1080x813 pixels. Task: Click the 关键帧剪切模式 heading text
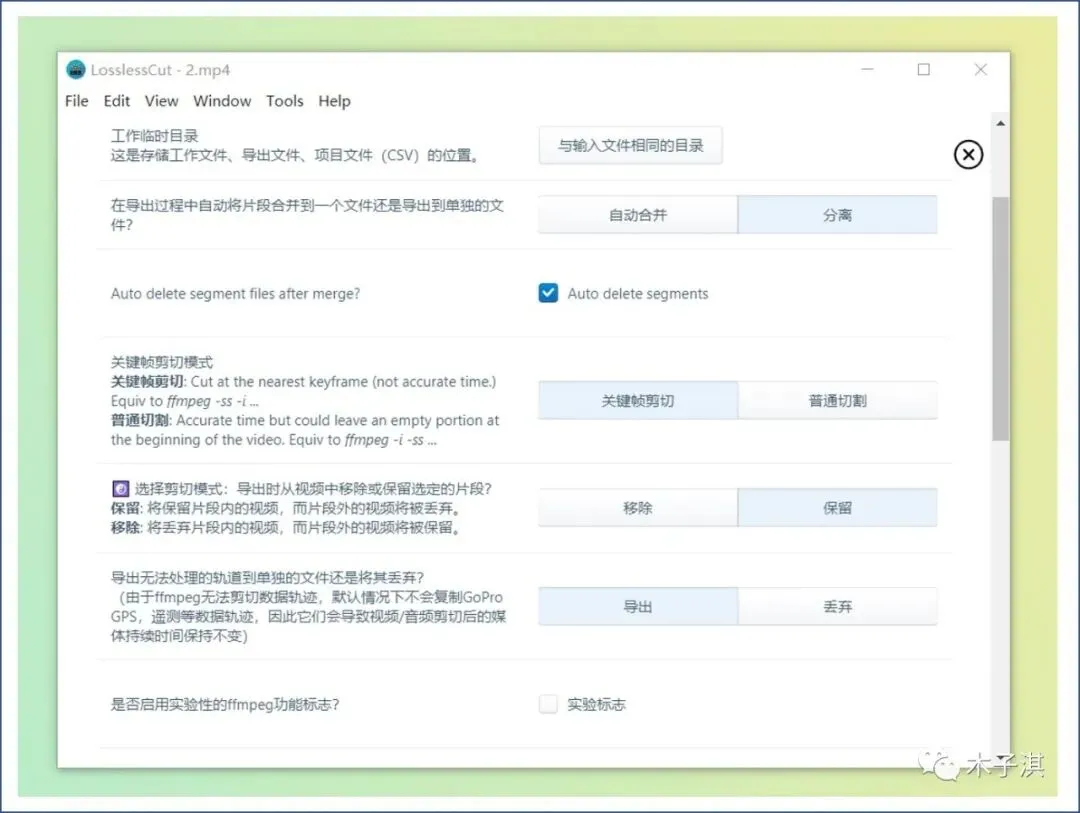162,362
